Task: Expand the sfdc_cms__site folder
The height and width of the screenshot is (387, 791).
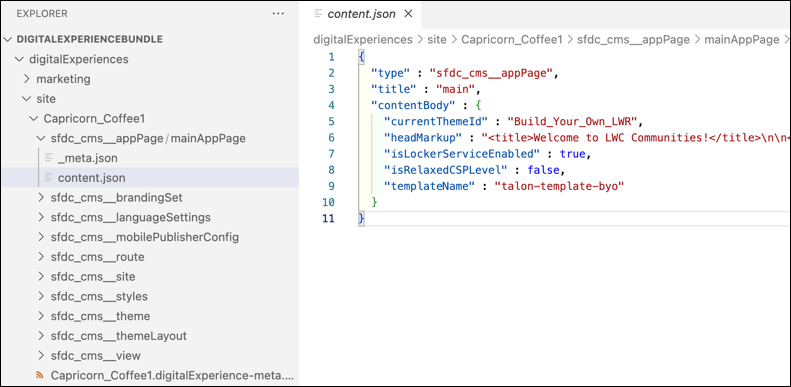Action: 41,277
